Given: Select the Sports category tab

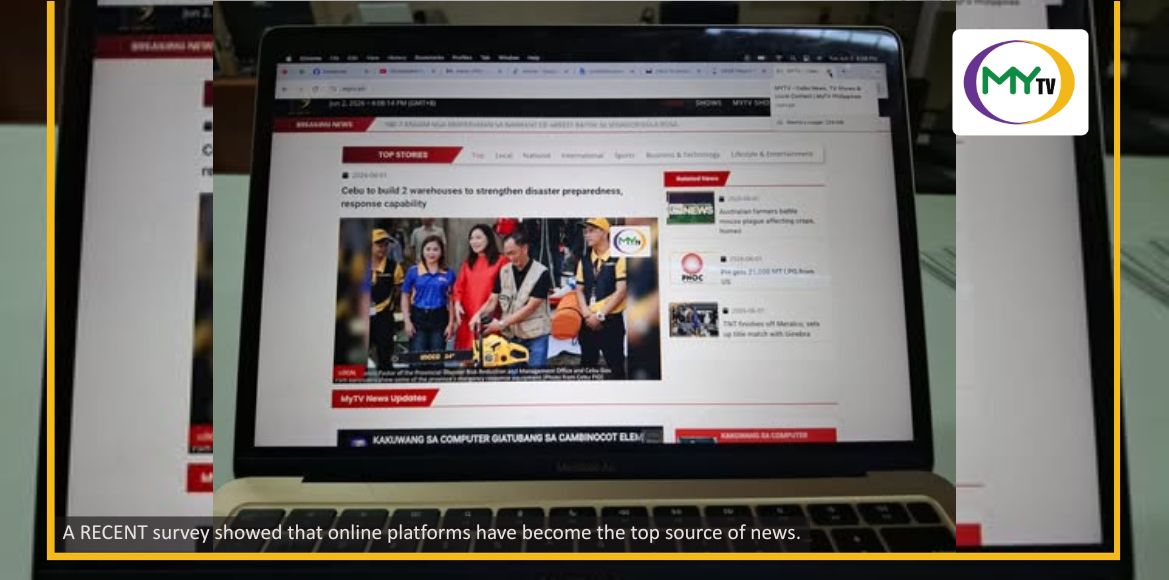Looking at the screenshot, I should point(624,155).
